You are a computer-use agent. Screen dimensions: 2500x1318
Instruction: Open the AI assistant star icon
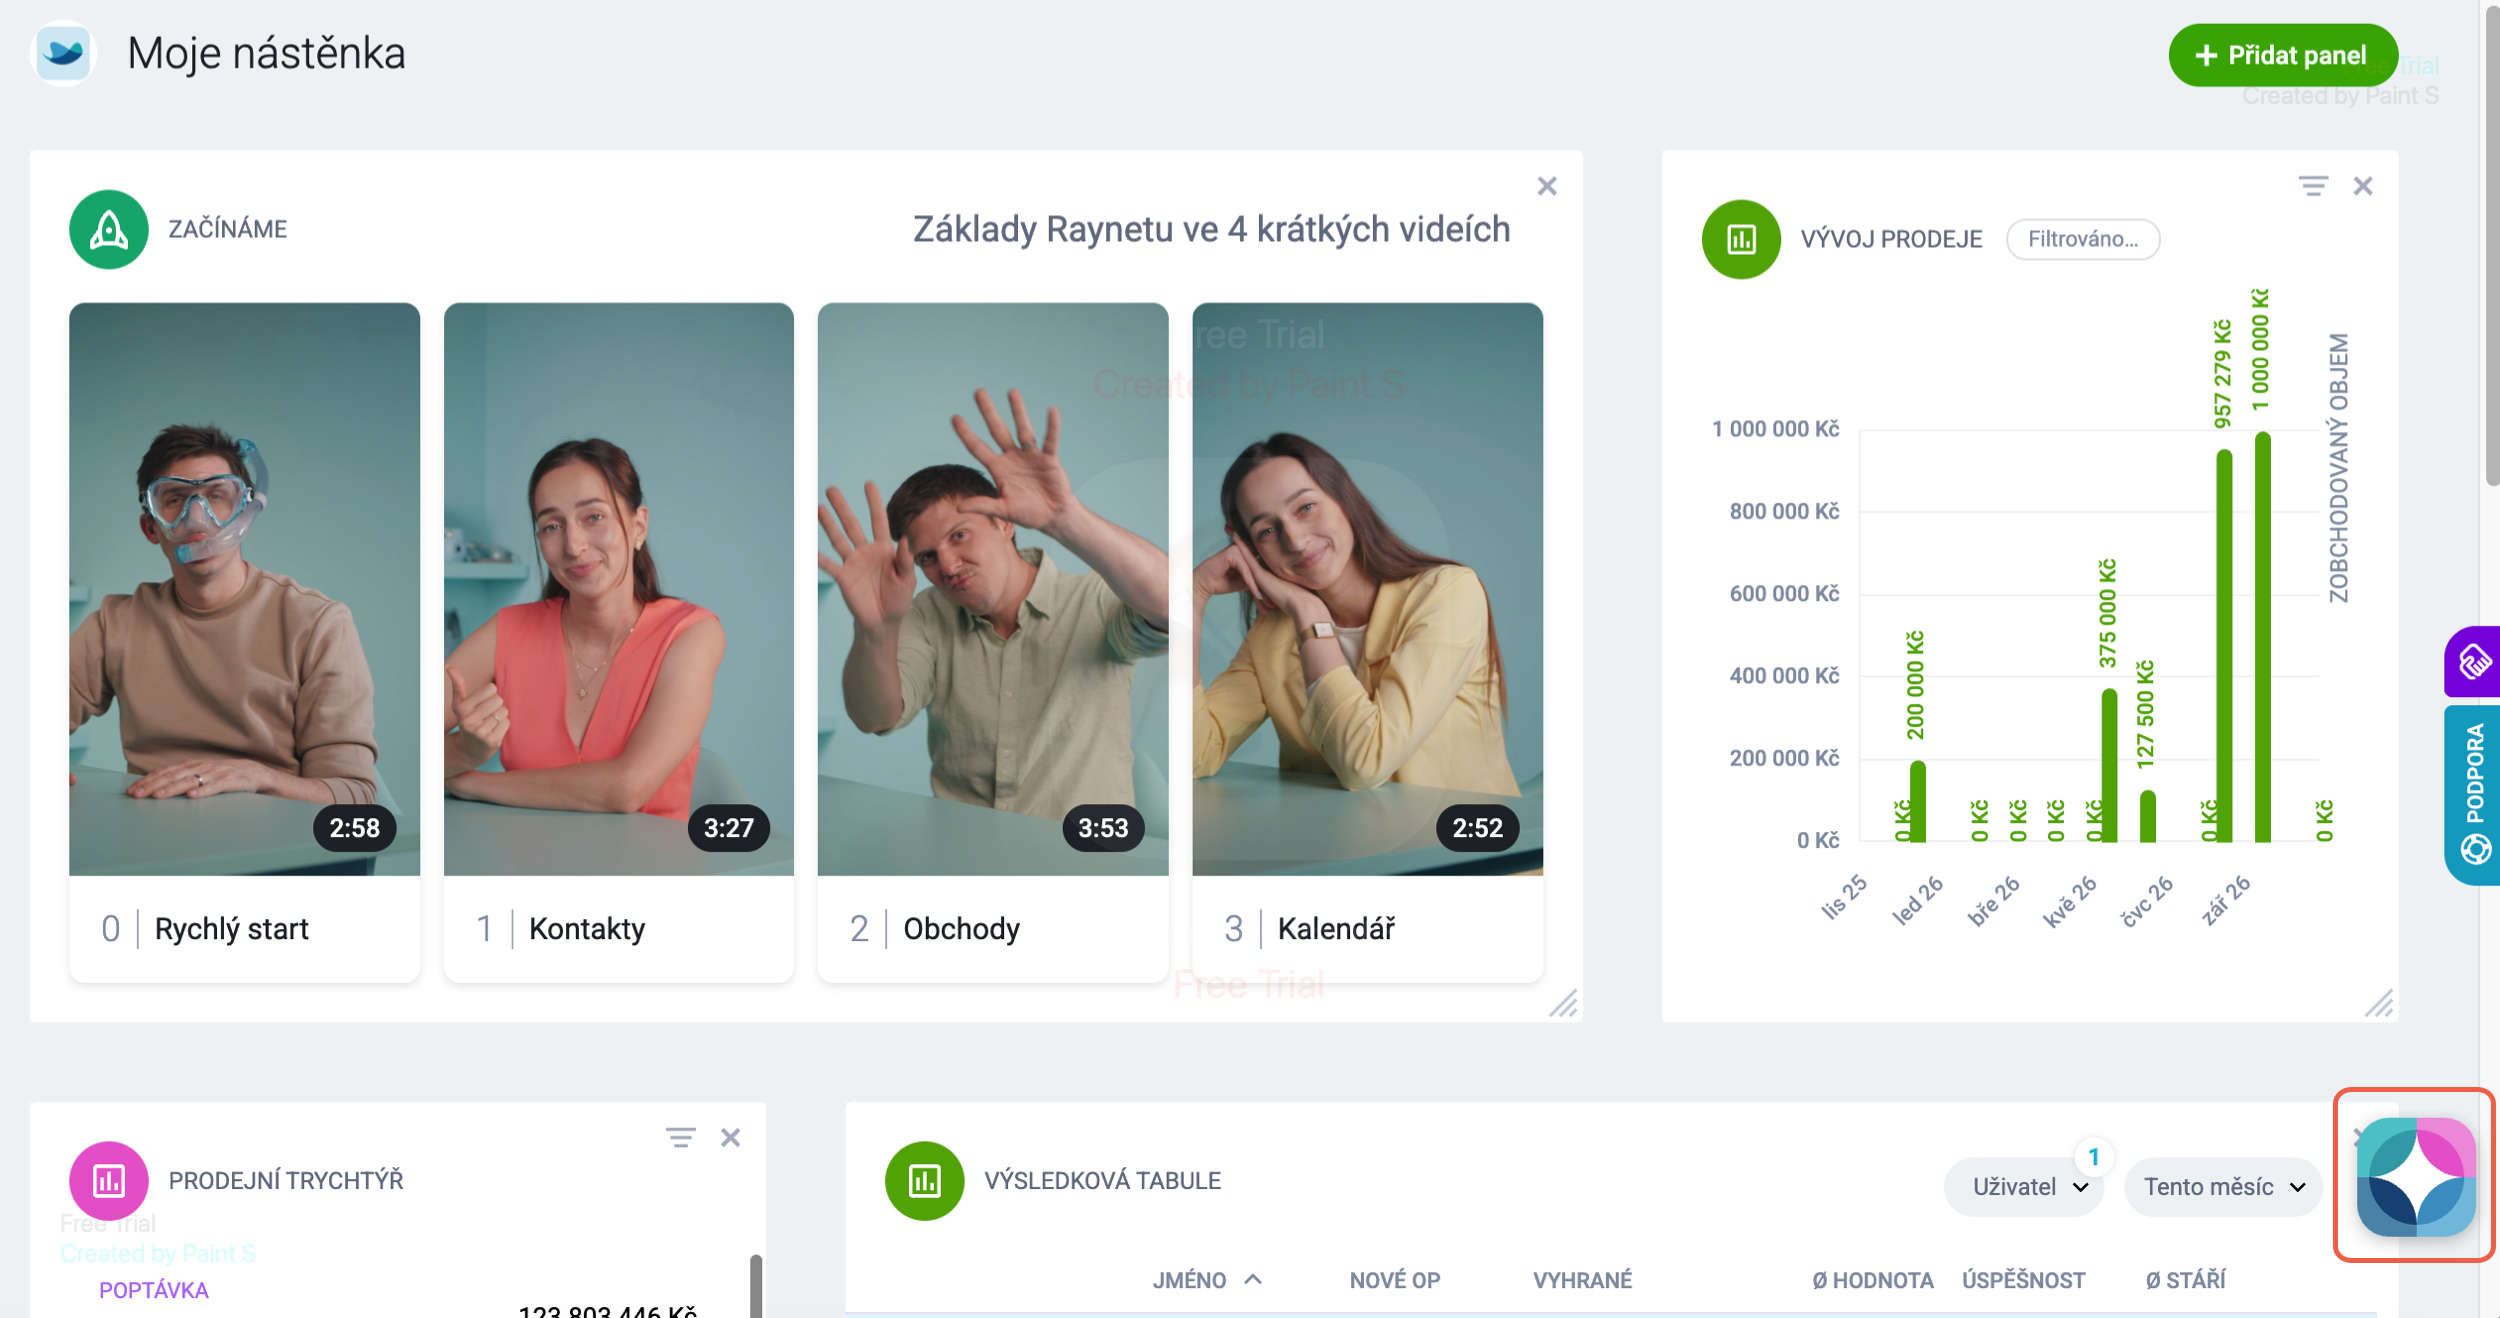[2416, 1177]
